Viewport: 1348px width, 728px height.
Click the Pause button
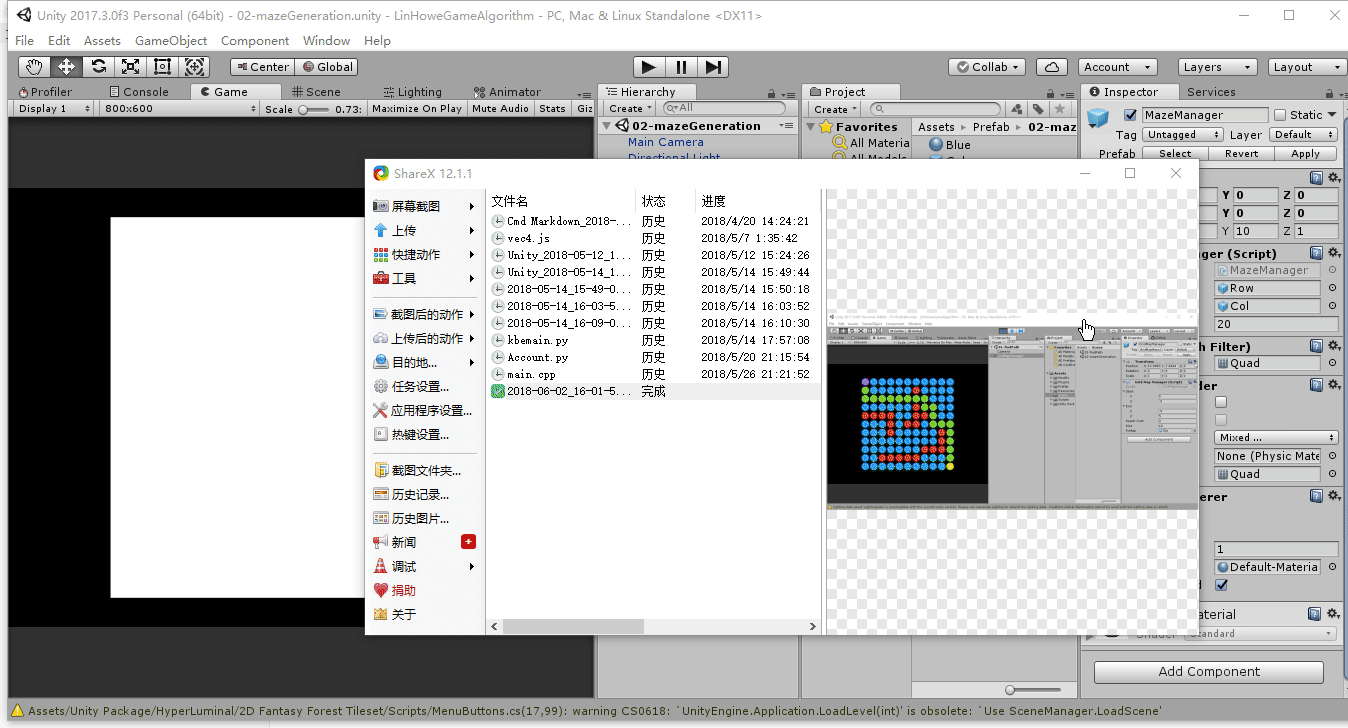[x=681, y=67]
